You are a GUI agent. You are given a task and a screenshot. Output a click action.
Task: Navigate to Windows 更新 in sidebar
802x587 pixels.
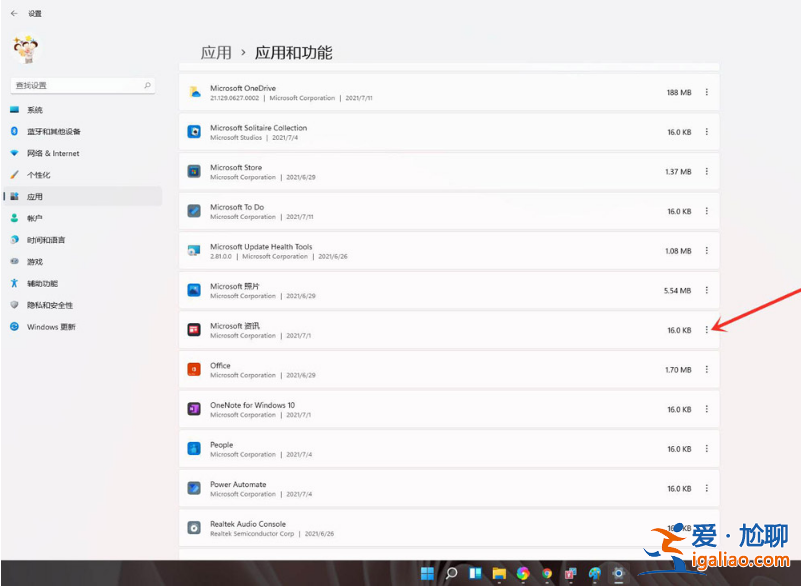51,327
